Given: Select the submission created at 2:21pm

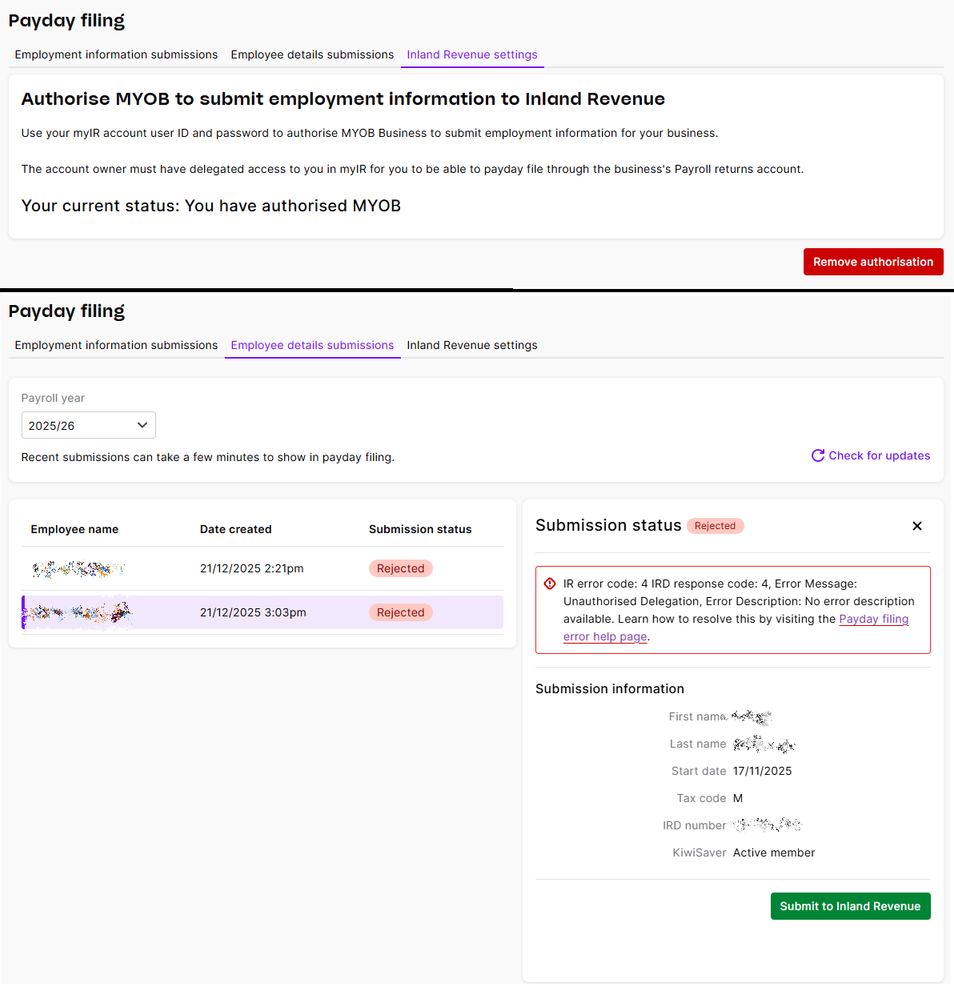Looking at the screenshot, I should 251,568.
